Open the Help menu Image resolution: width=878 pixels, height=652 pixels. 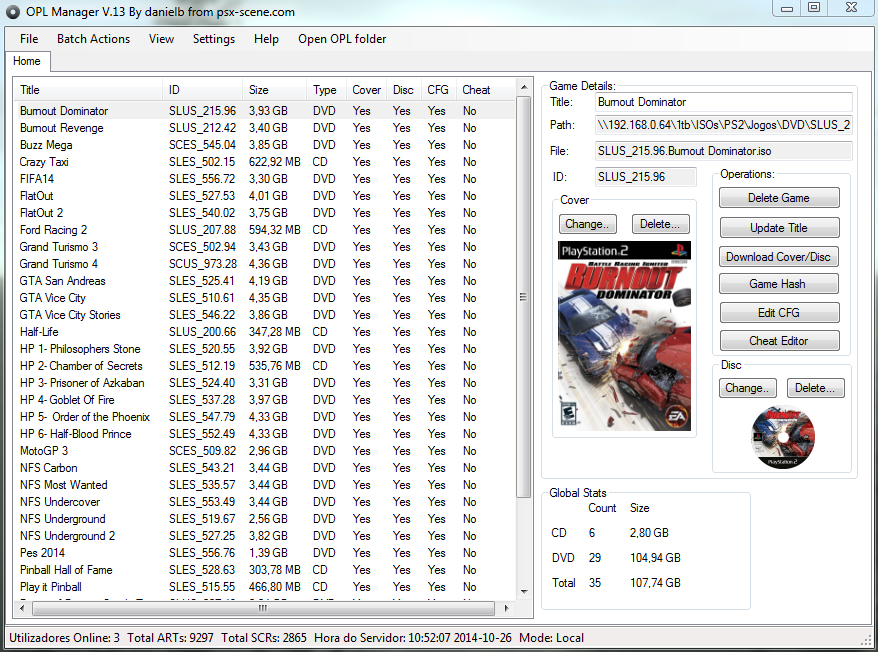266,39
